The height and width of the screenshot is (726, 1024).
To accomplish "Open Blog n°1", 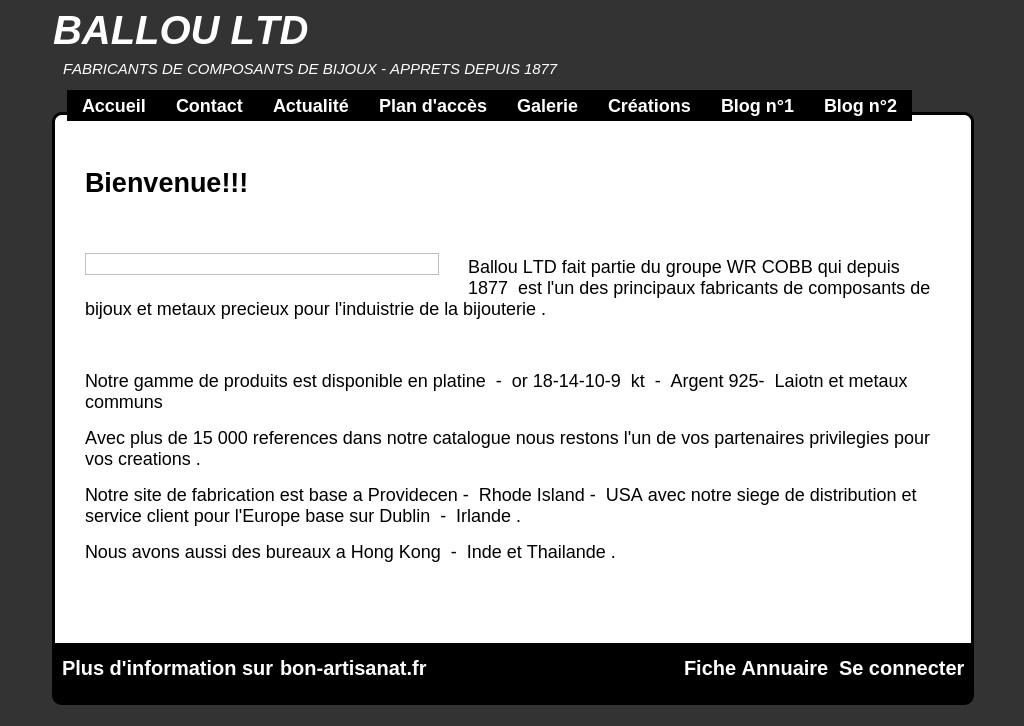I will point(757,106).
